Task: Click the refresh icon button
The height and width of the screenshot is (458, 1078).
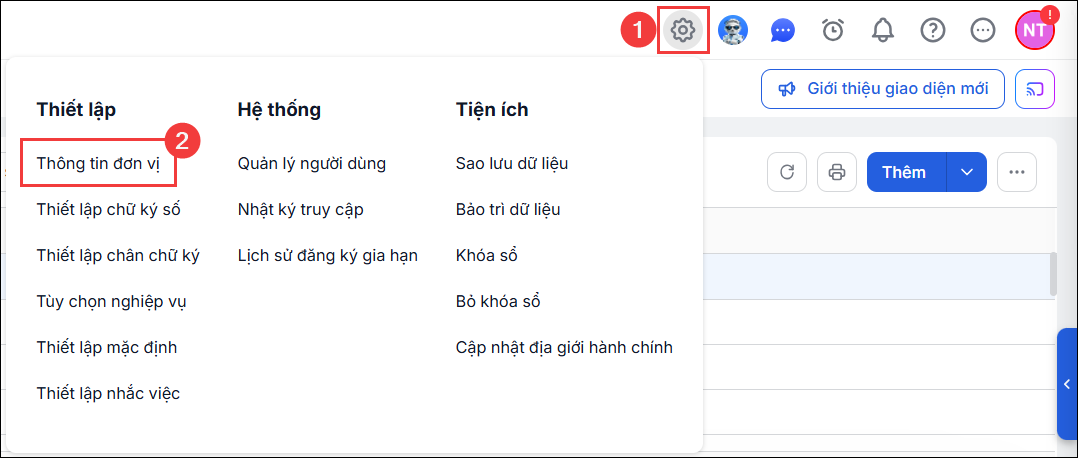Action: tap(786, 172)
